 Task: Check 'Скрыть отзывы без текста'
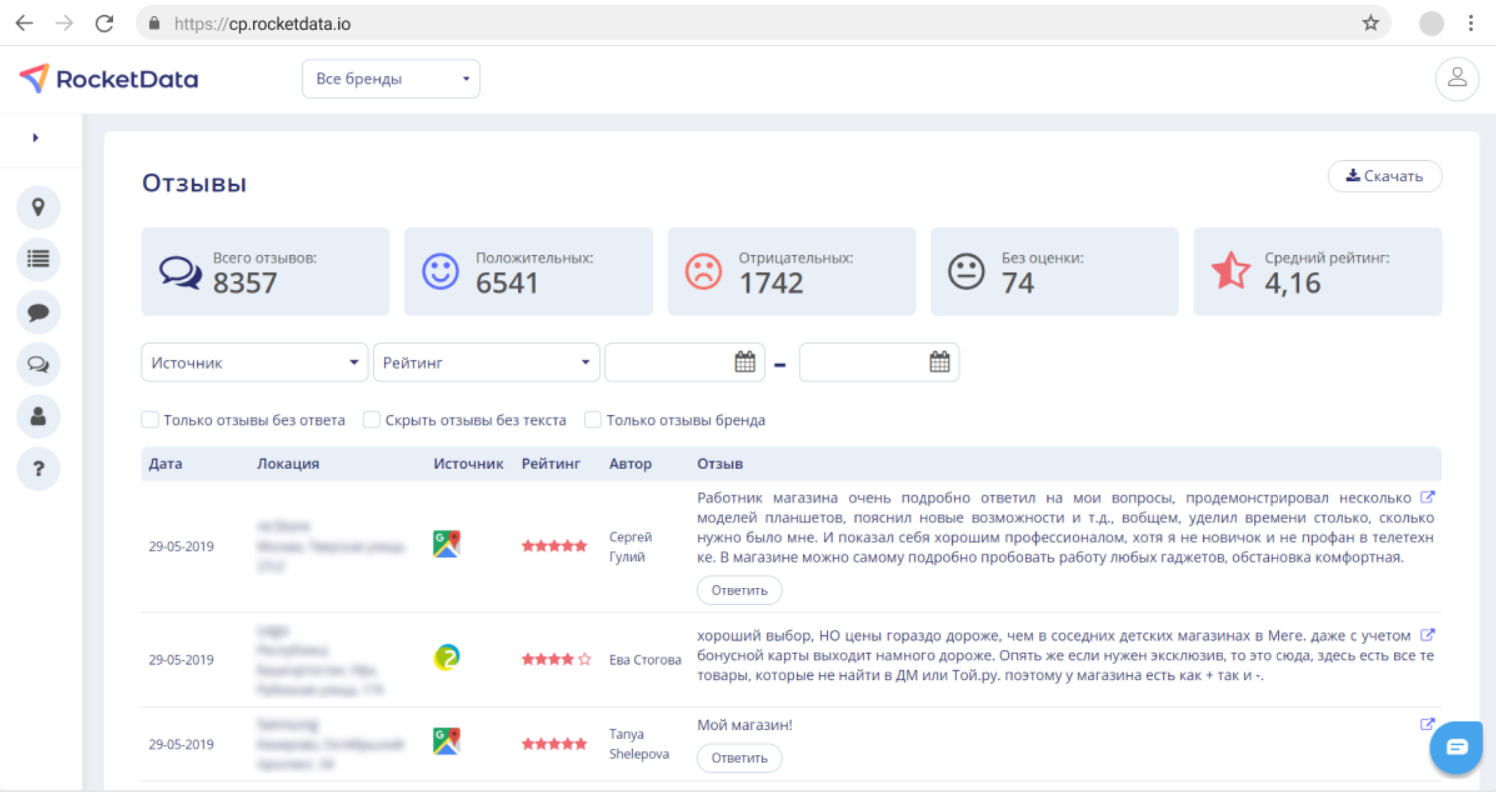(371, 420)
